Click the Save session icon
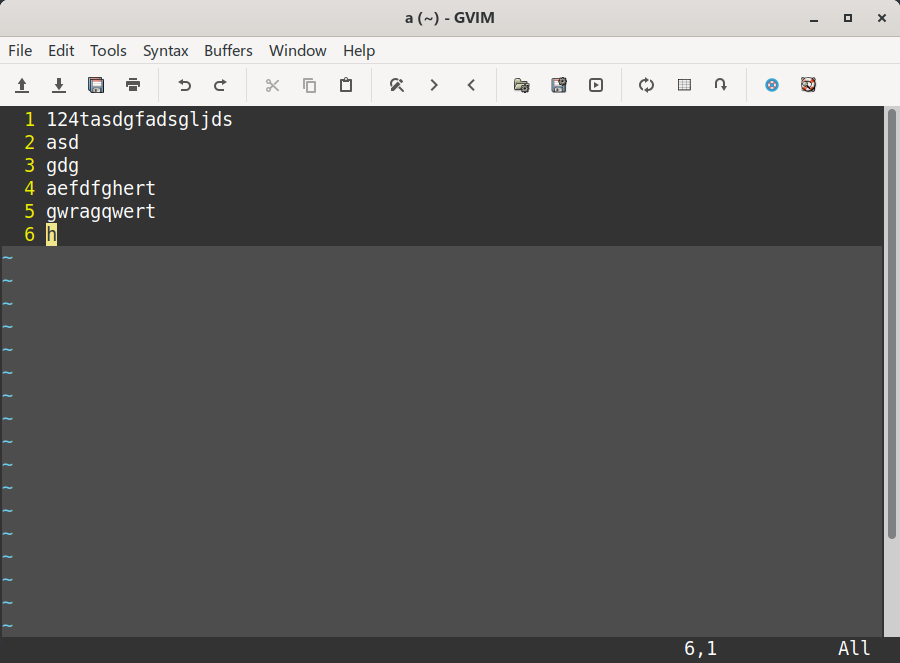900x663 pixels. pos(558,86)
